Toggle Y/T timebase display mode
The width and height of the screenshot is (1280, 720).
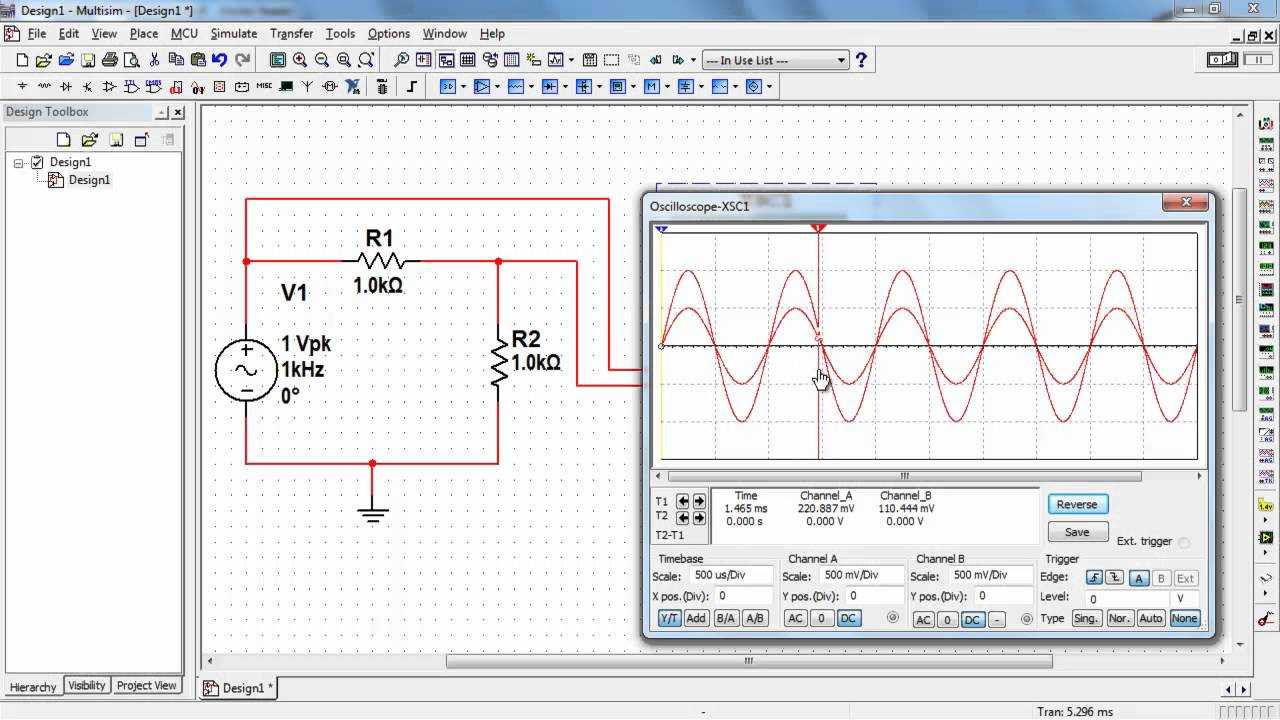coord(669,618)
